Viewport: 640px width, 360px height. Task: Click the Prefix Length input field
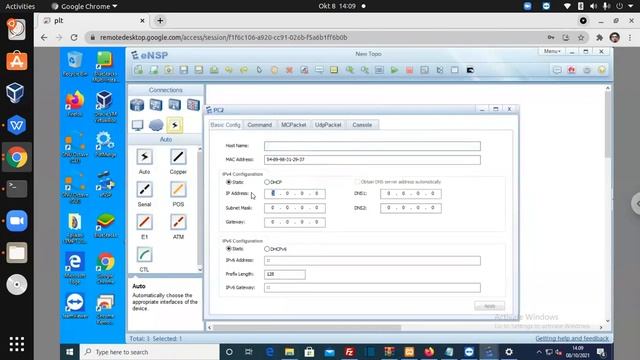pos(284,274)
